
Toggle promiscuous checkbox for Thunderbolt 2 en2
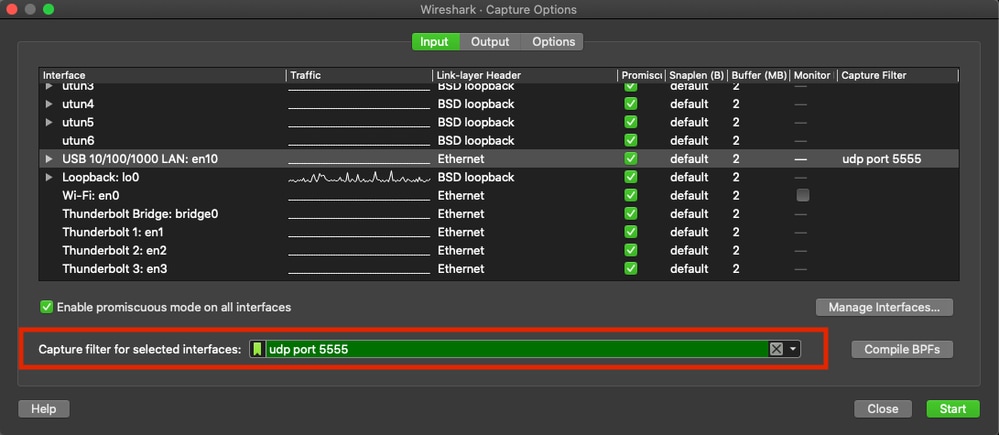(630, 250)
